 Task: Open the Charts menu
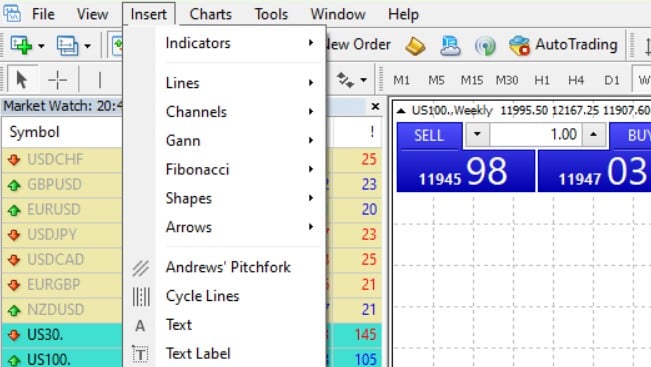pyautogui.click(x=210, y=14)
